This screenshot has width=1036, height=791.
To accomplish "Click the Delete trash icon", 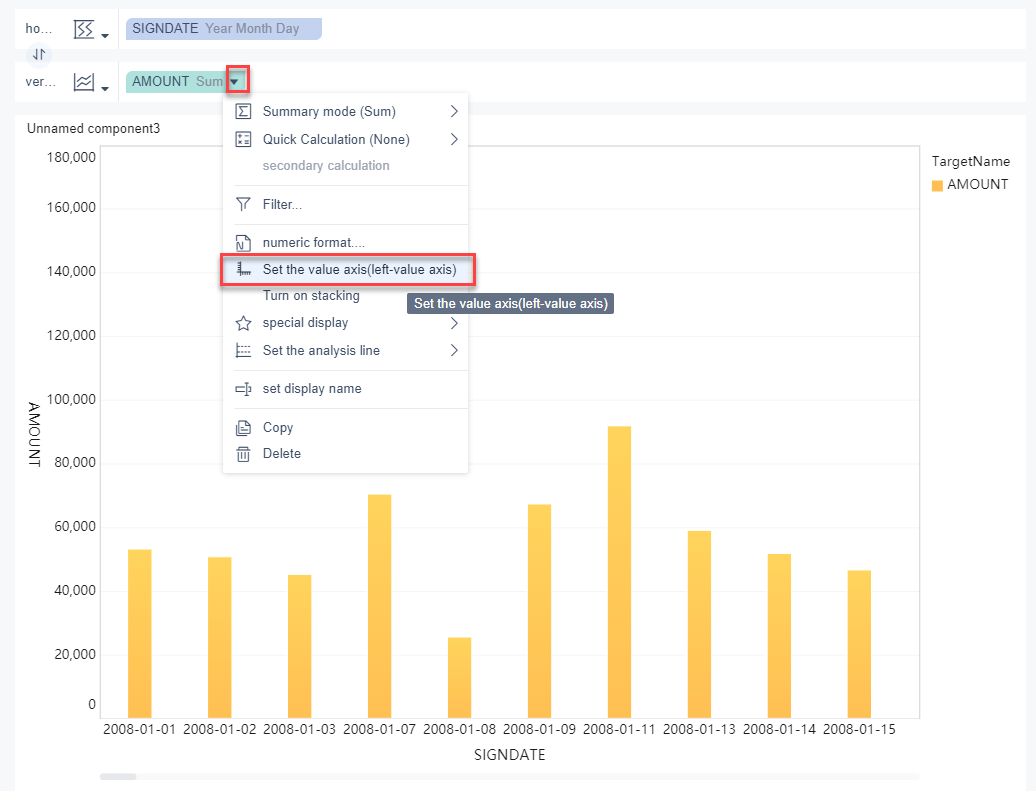I will (x=243, y=454).
